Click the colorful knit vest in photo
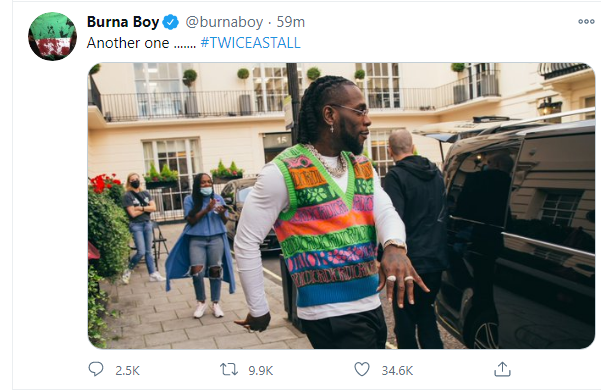The image size is (601, 390). [328, 226]
